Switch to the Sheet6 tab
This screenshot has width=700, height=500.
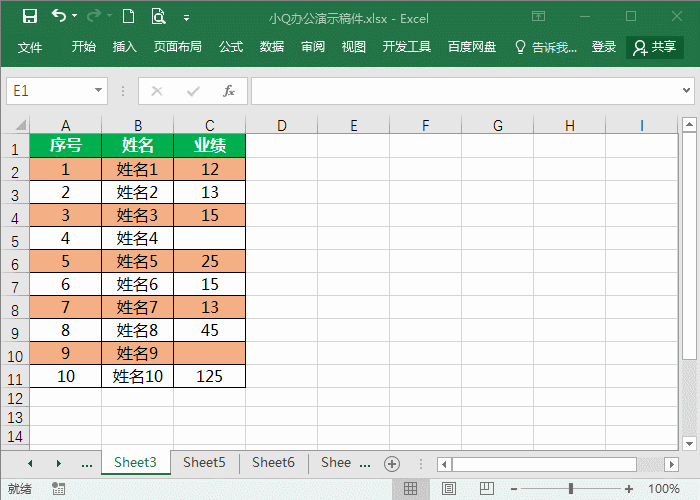pyautogui.click(x=273, y=462)
